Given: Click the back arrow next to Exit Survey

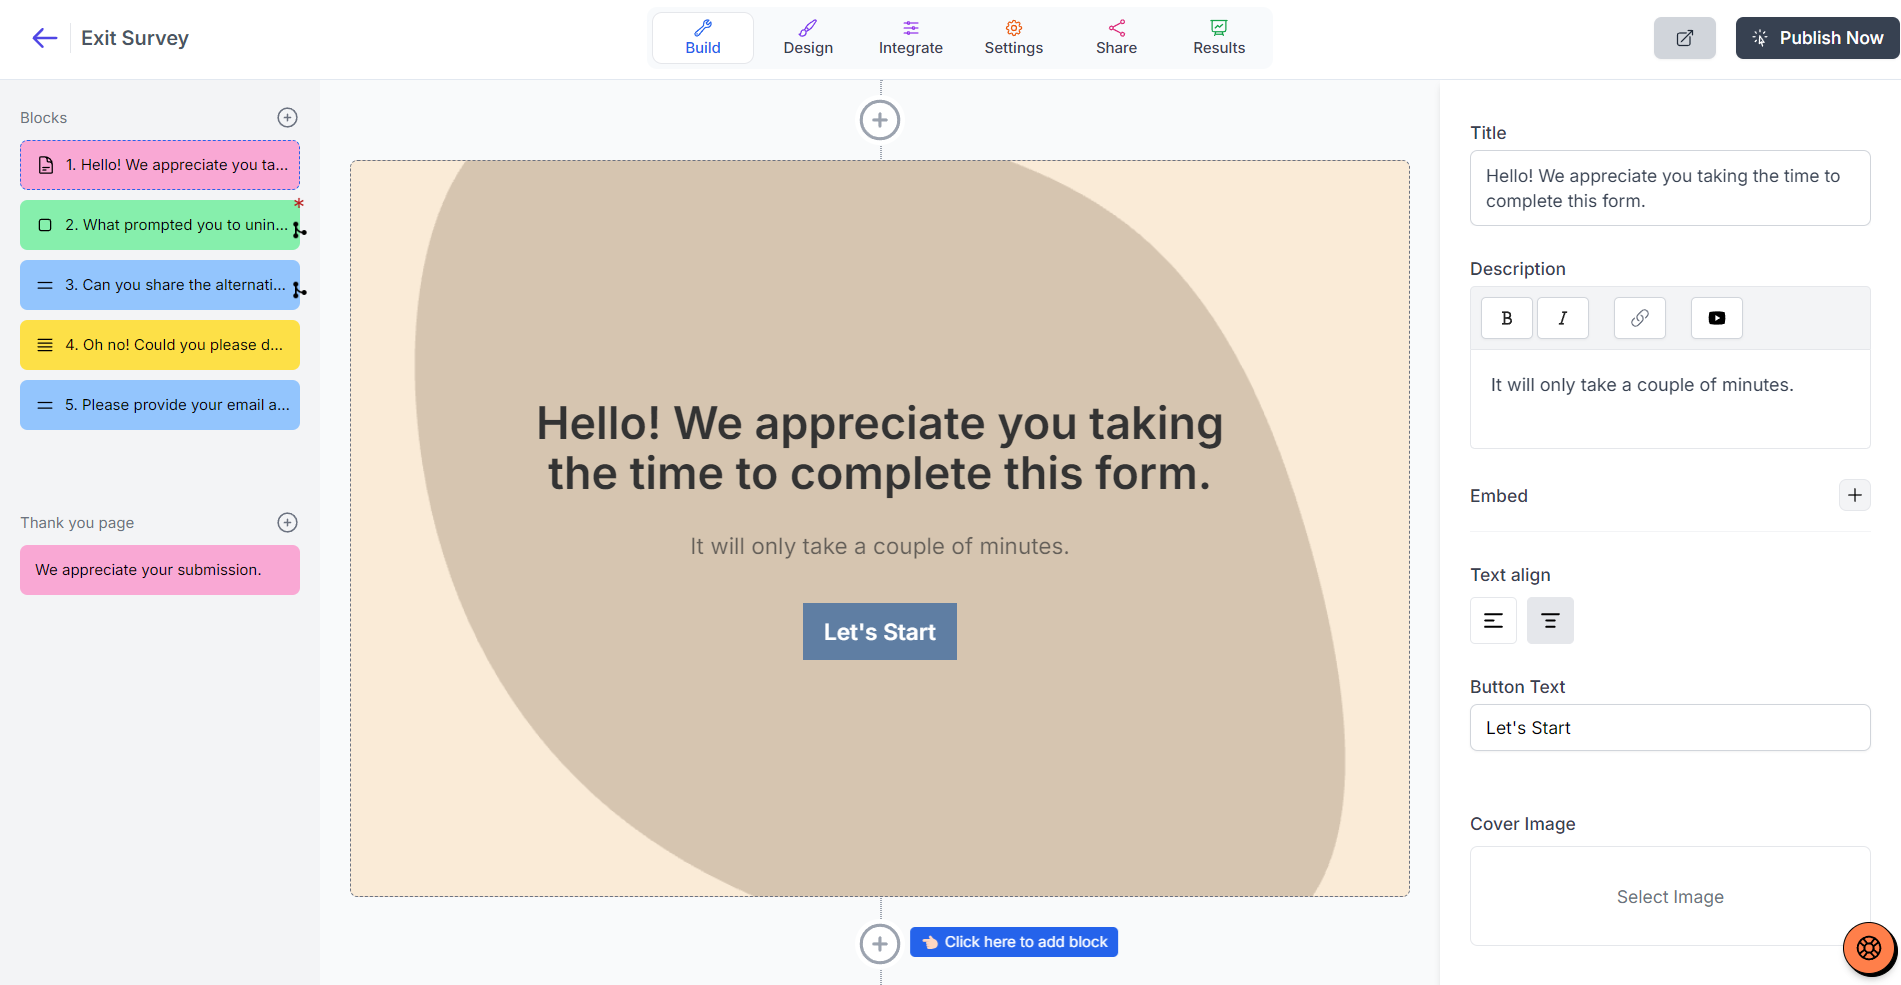Looking at the screenshot, I should click(x=44, y=38).
